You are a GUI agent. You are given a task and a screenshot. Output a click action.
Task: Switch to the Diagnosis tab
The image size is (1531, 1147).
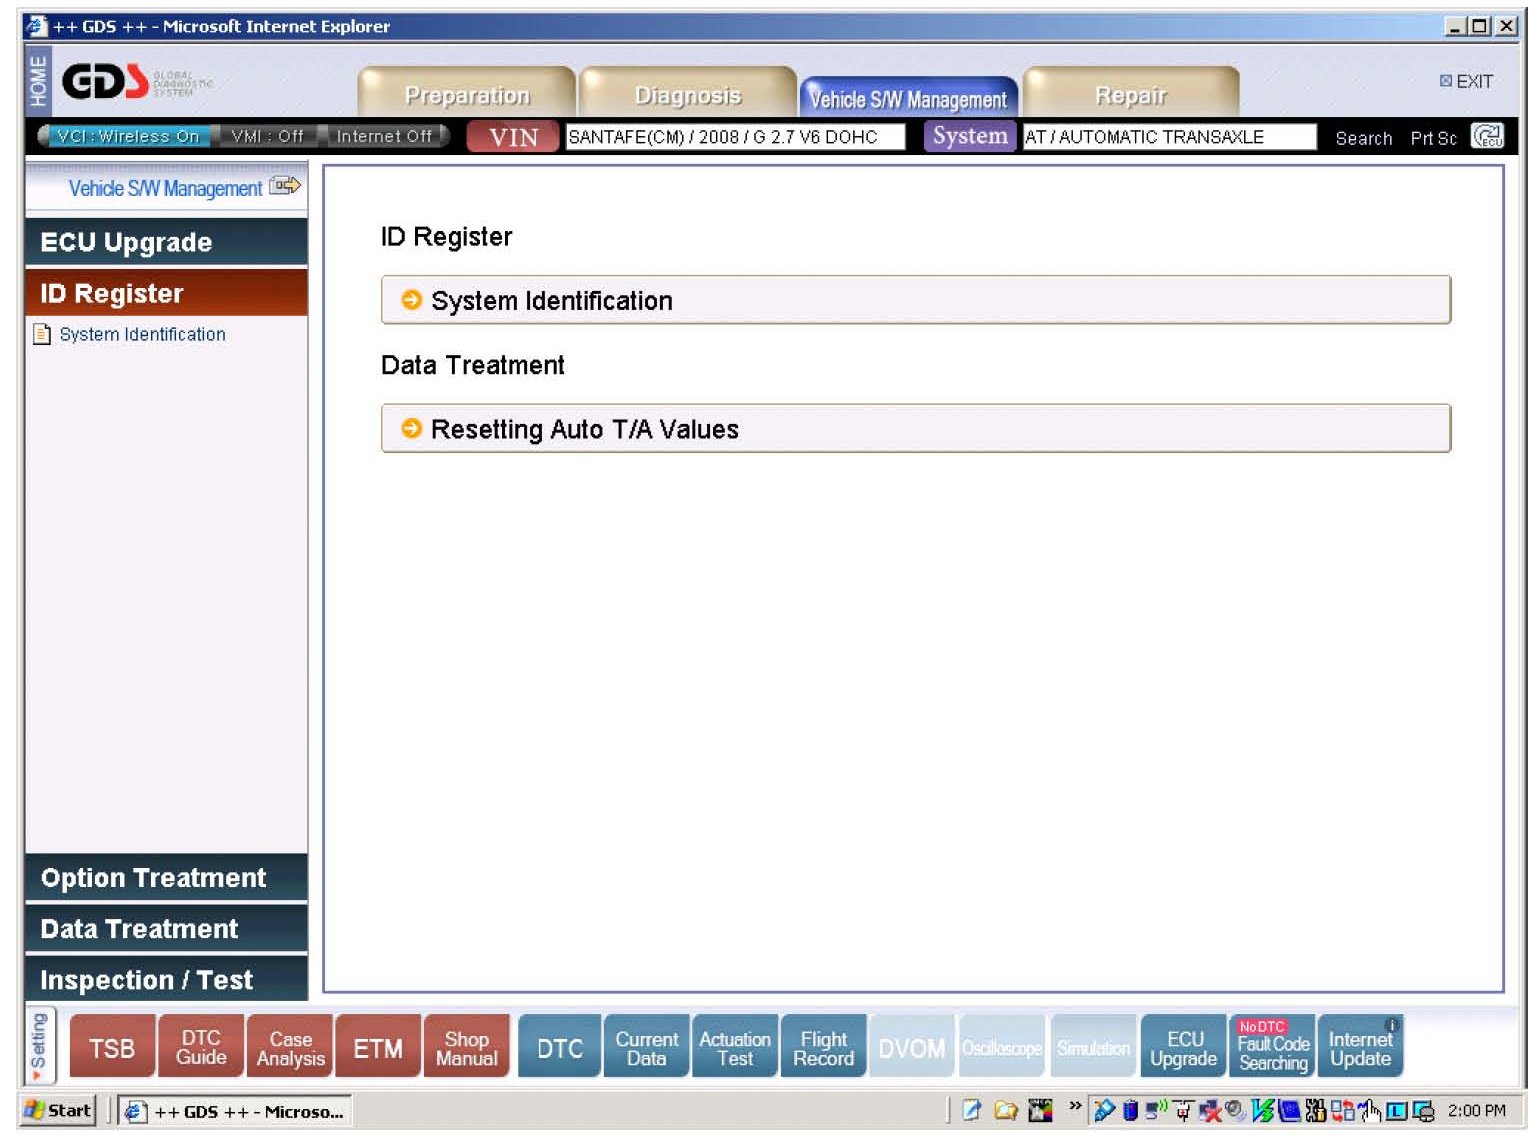pyautogui.click(x=688, y=95)
